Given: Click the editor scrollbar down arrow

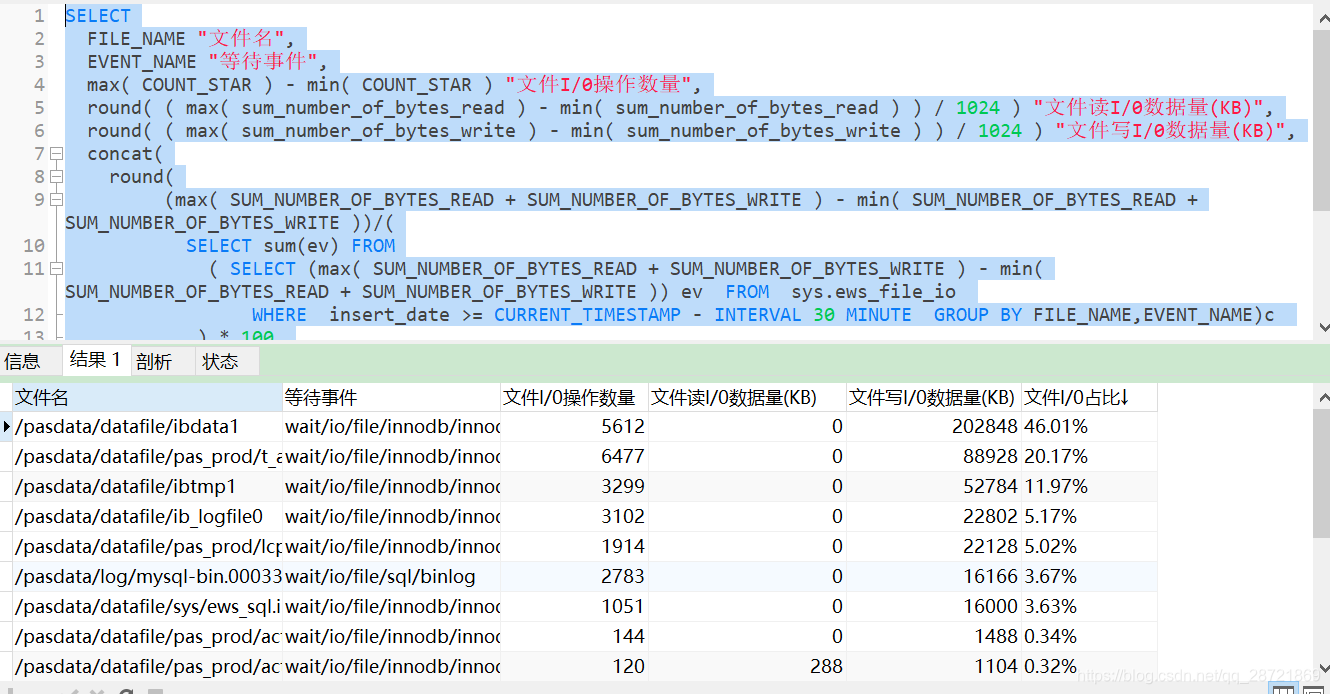Looking at the screenshot, I should tap(1322, 327).
